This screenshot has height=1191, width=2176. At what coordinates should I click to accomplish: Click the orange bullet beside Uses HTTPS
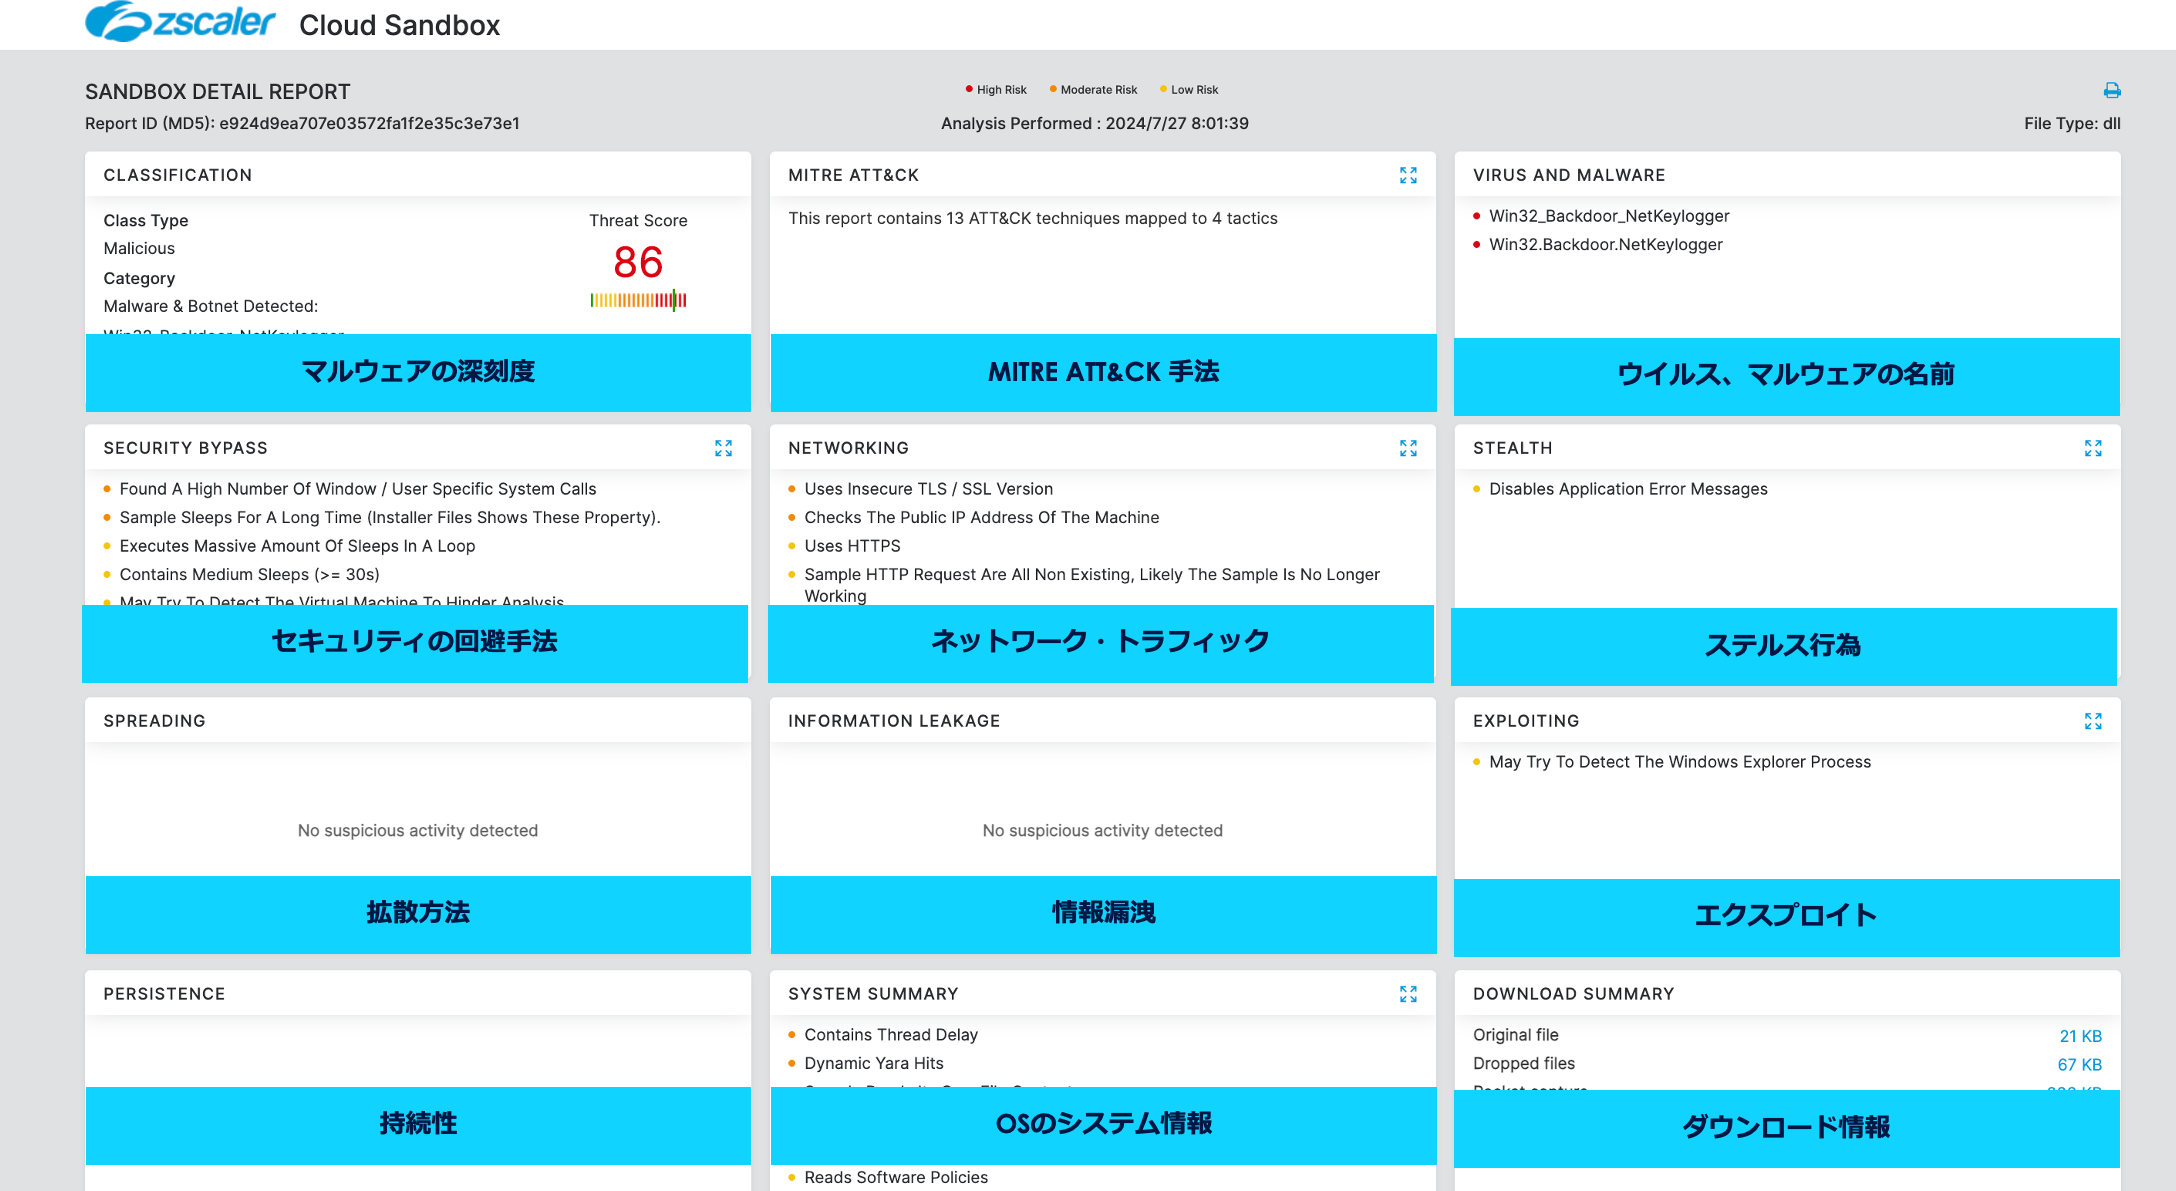(x=793, y=546)
